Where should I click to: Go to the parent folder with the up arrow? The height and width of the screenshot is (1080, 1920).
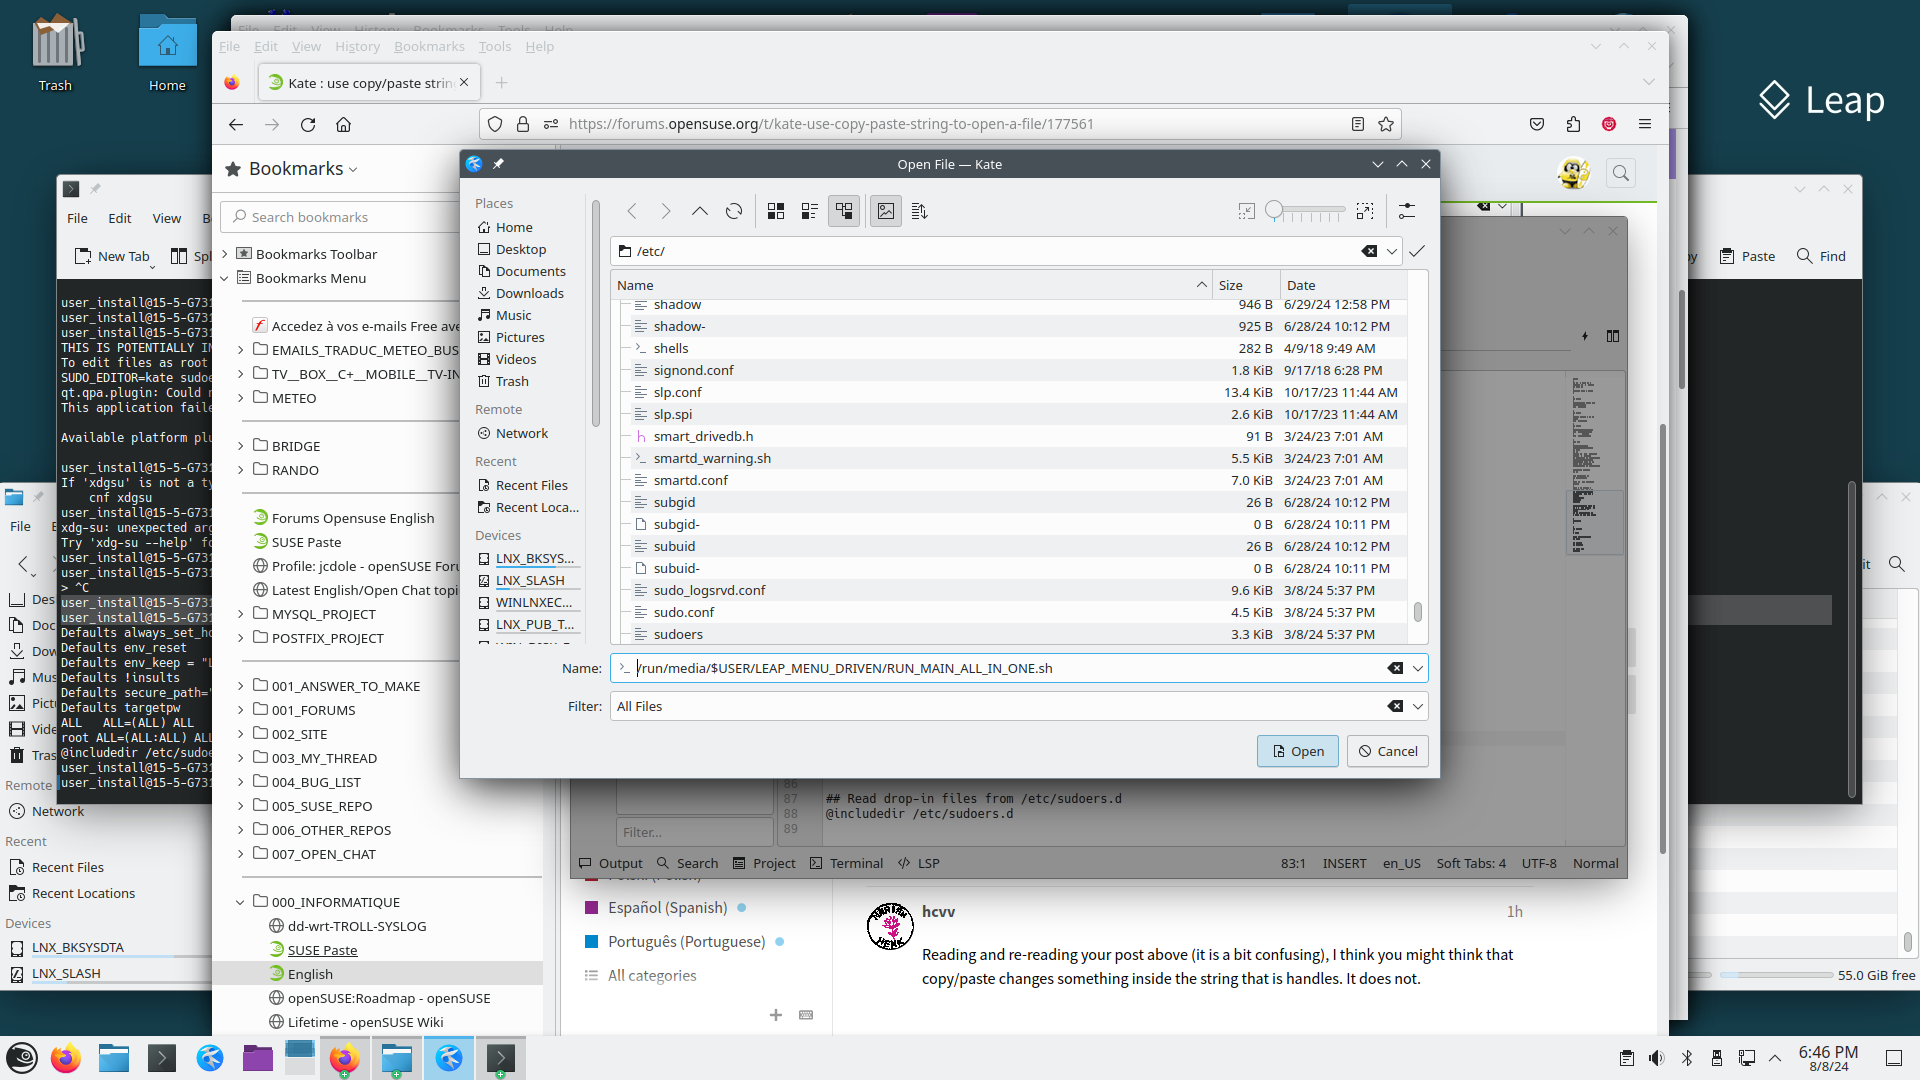point(700,211)
